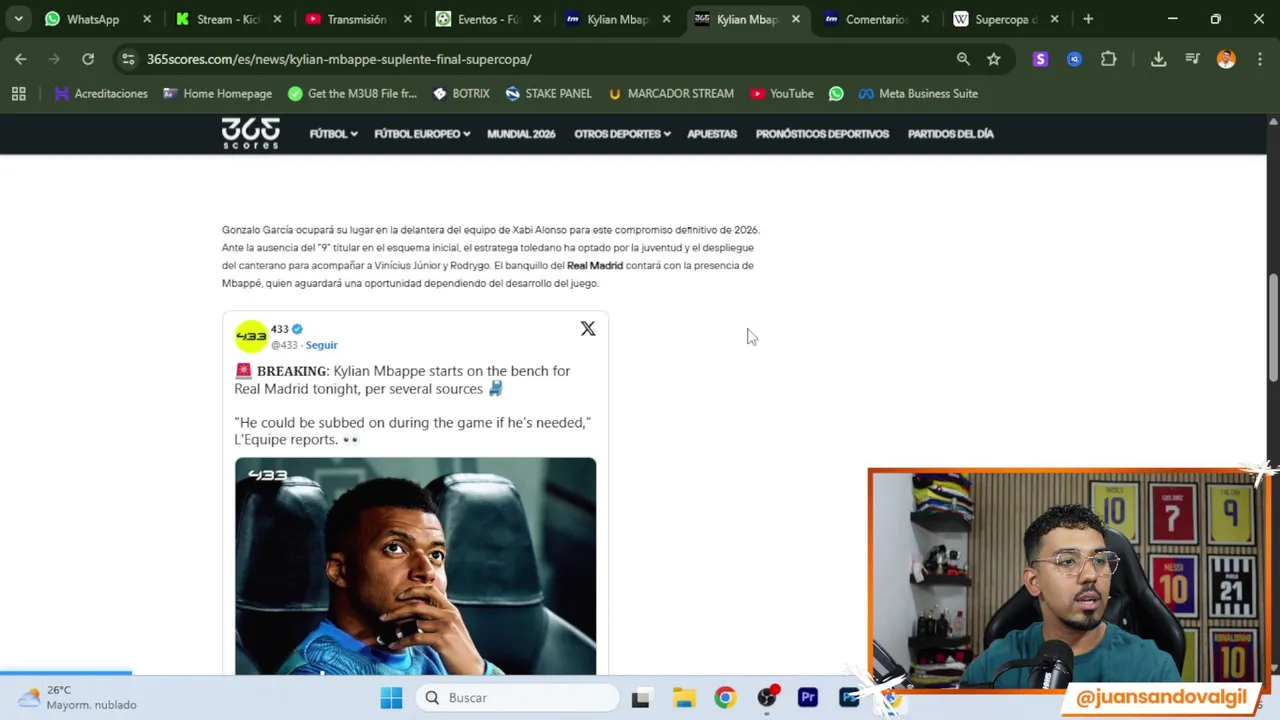Open Get the M3U8 File bookmark
The image size is (1280, 720).
(352, 93)
